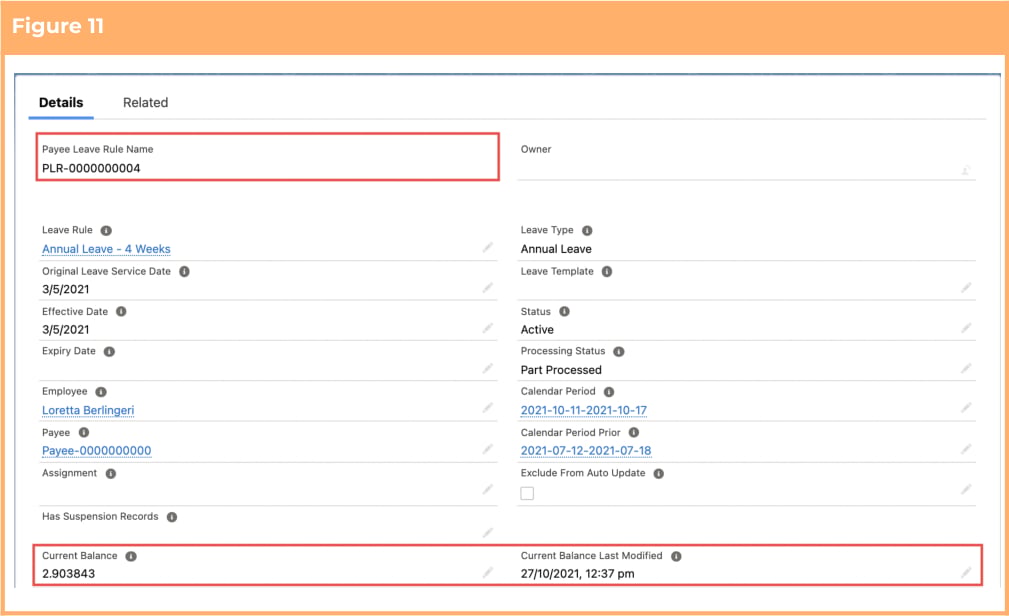The width and height of the screenshot is (1009, 616).
Task: Edit the Status field with pencil icon
Action: pos(966,328)
